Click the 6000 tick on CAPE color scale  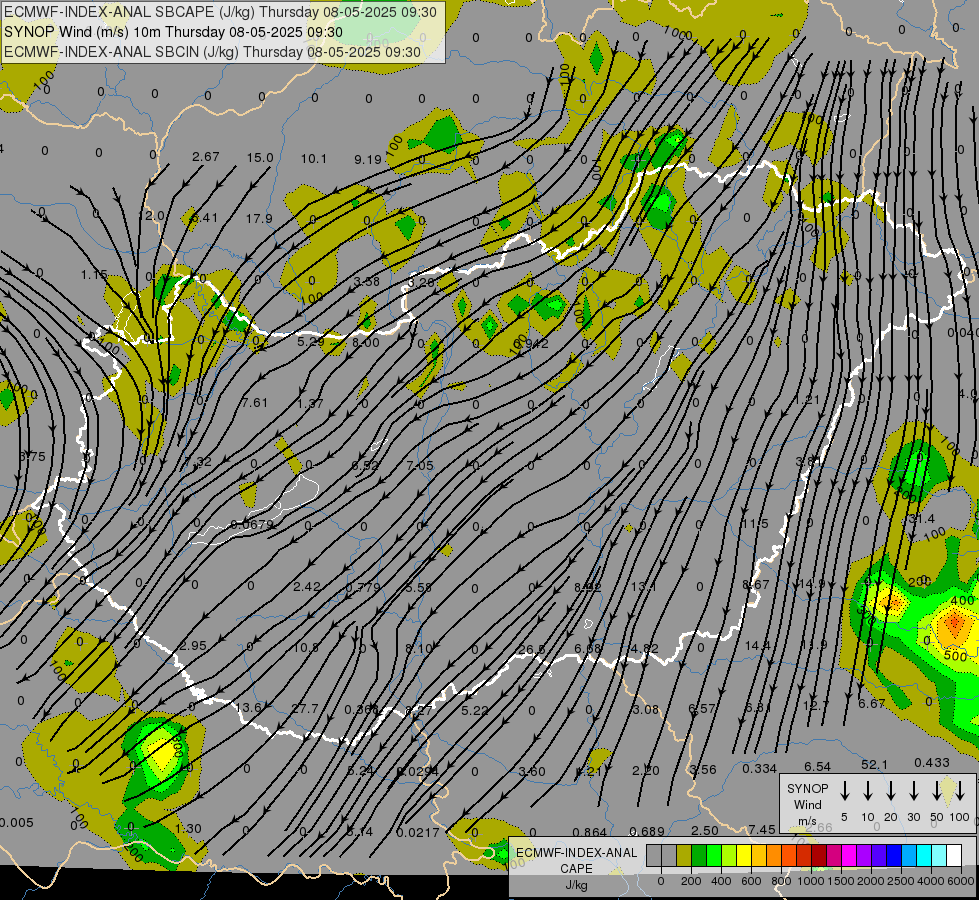961,881
